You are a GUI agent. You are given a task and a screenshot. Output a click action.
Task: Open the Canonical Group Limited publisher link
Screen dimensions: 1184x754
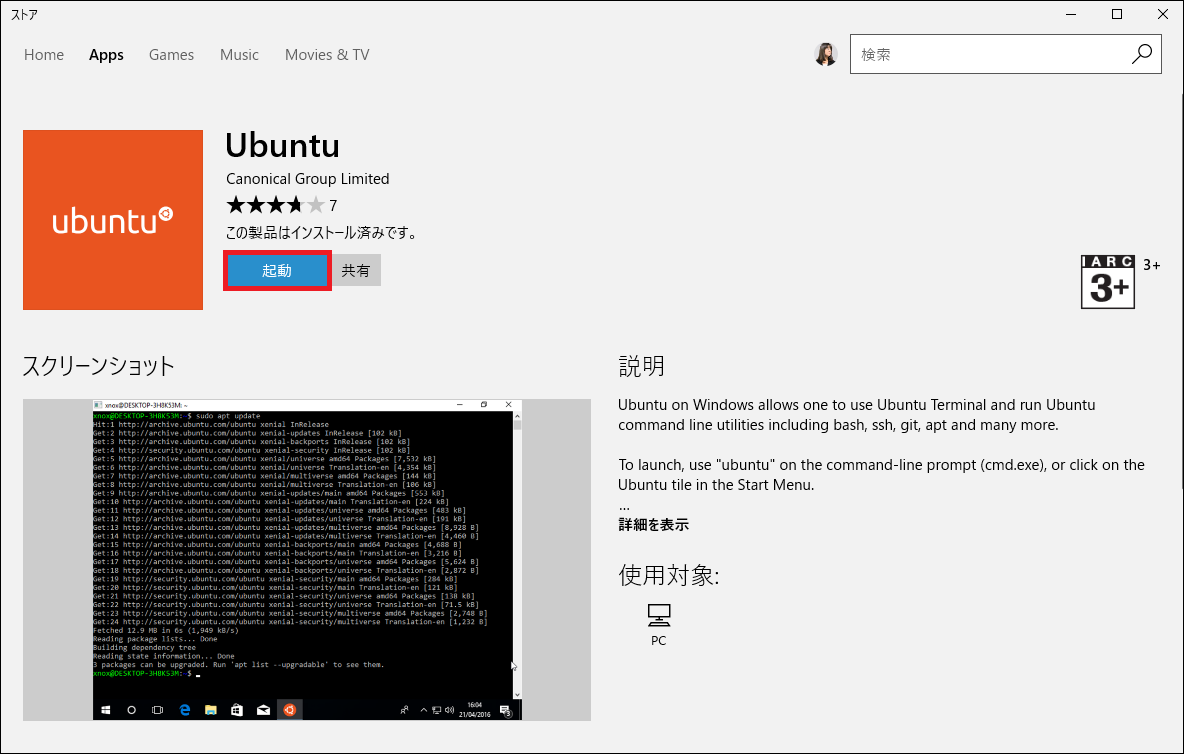(307, 179)
